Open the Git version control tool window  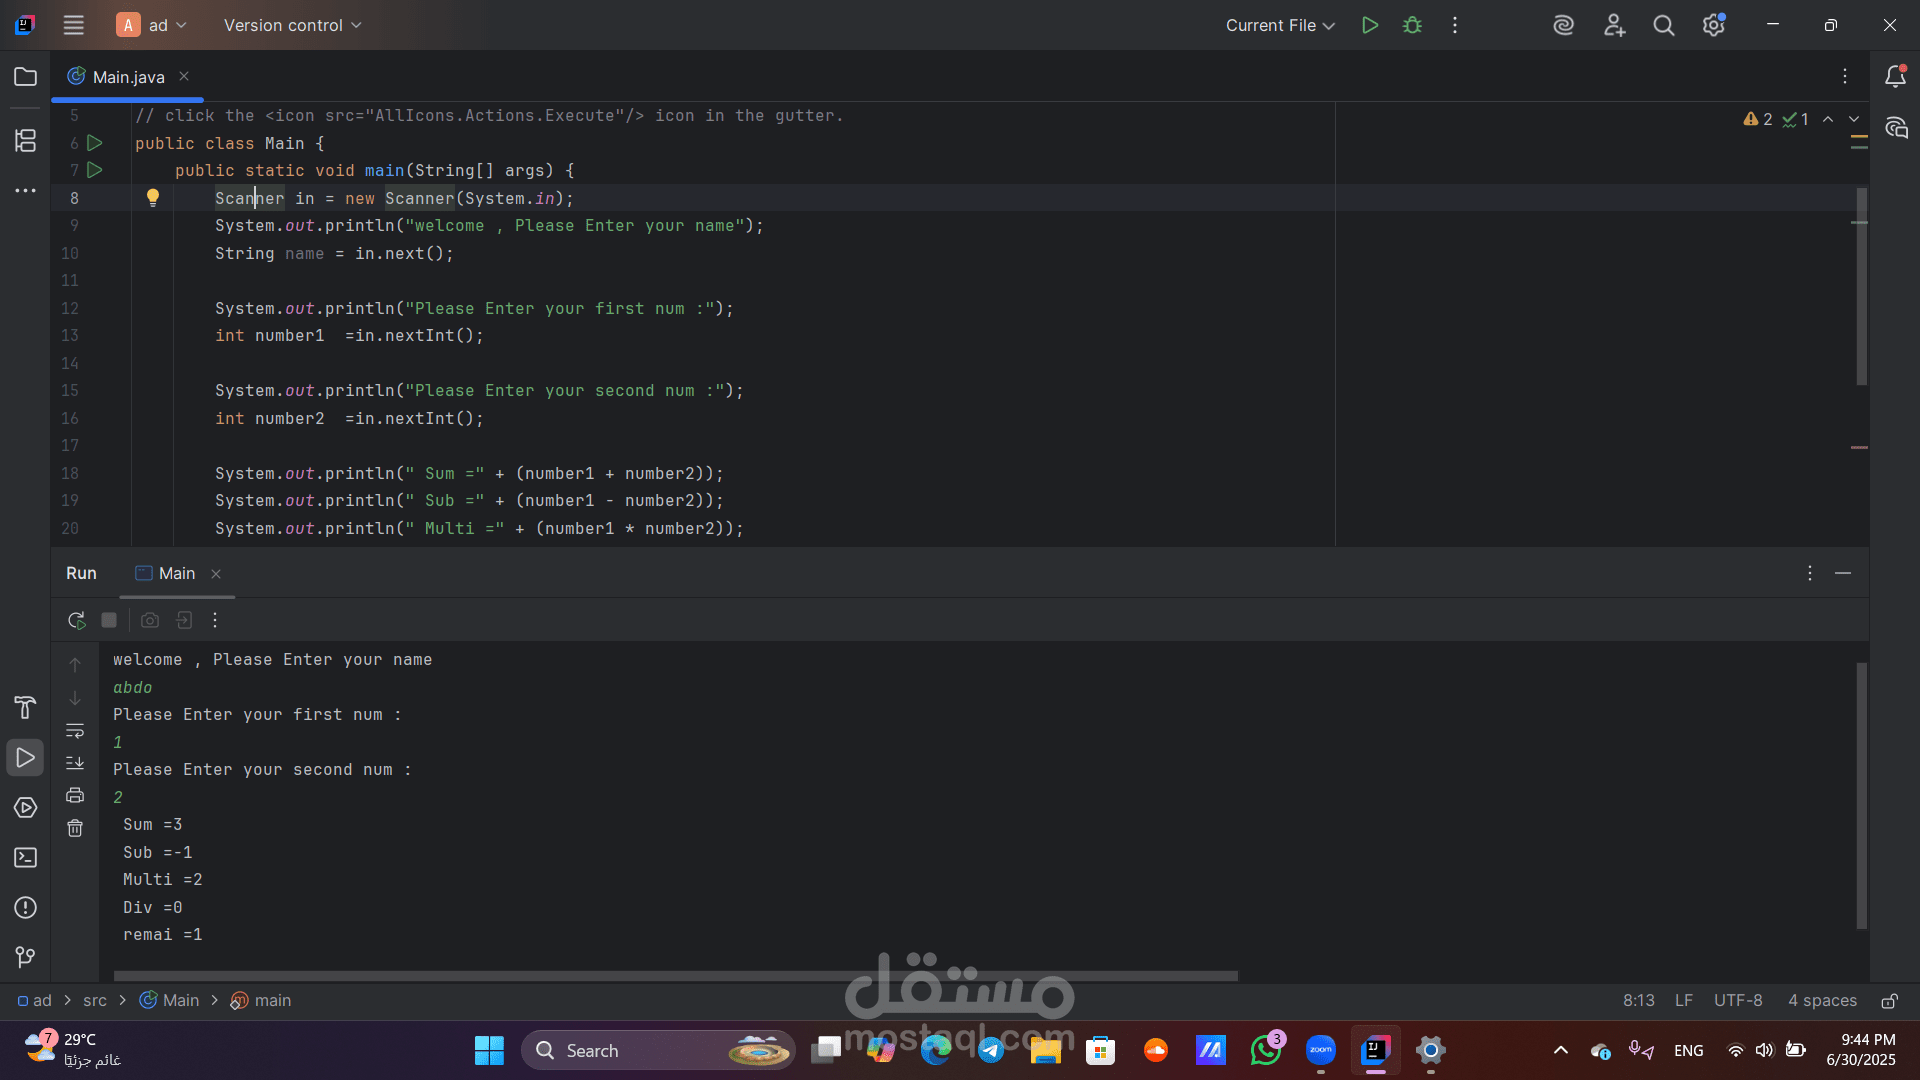coord(26,957)
